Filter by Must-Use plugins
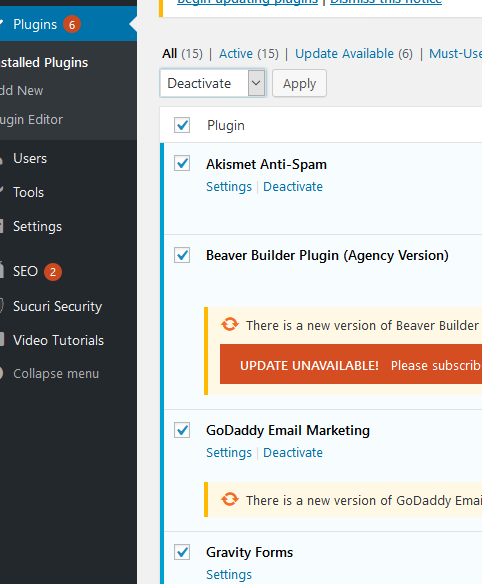482x584 pixels. pyautogui.click(x=455, y=54)
